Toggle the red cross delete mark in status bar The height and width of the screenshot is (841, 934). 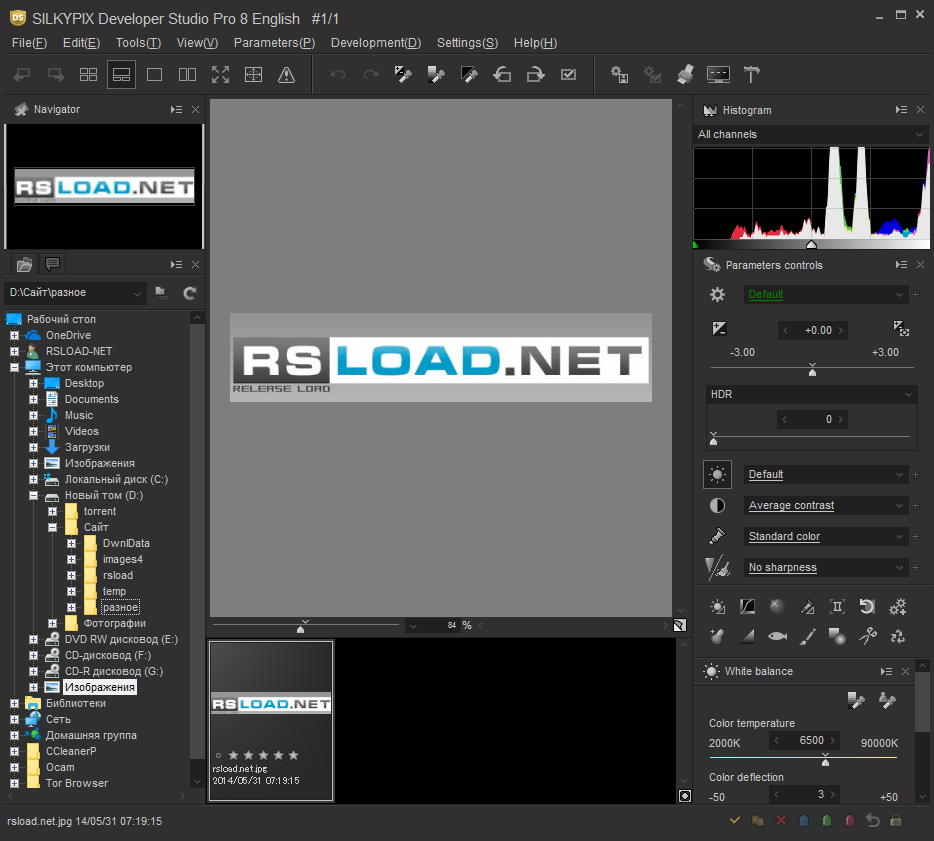[x=781, y=821]
